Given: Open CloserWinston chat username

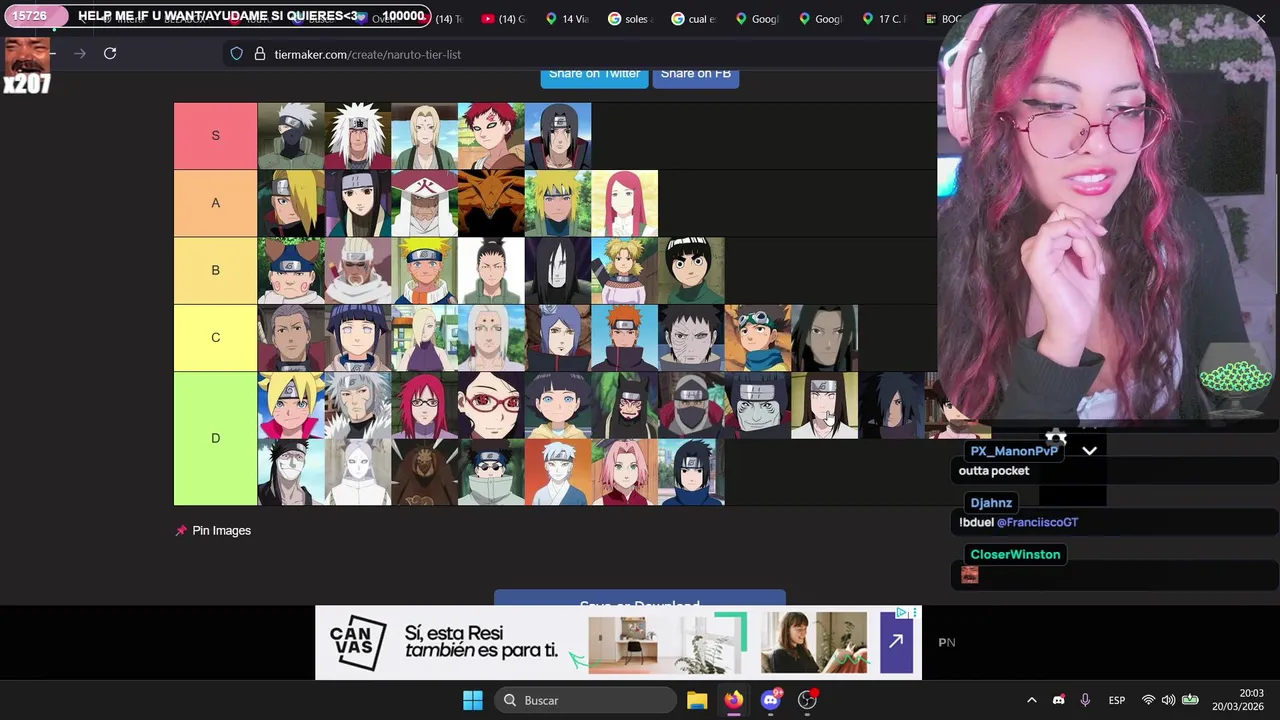Looking at the screenshot, I should point(1015,554).
